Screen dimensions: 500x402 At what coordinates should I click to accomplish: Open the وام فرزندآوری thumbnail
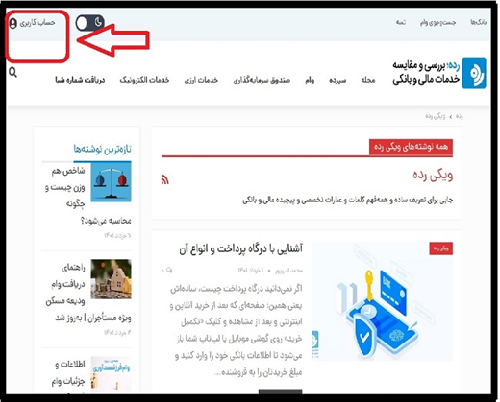coord(111,374)
